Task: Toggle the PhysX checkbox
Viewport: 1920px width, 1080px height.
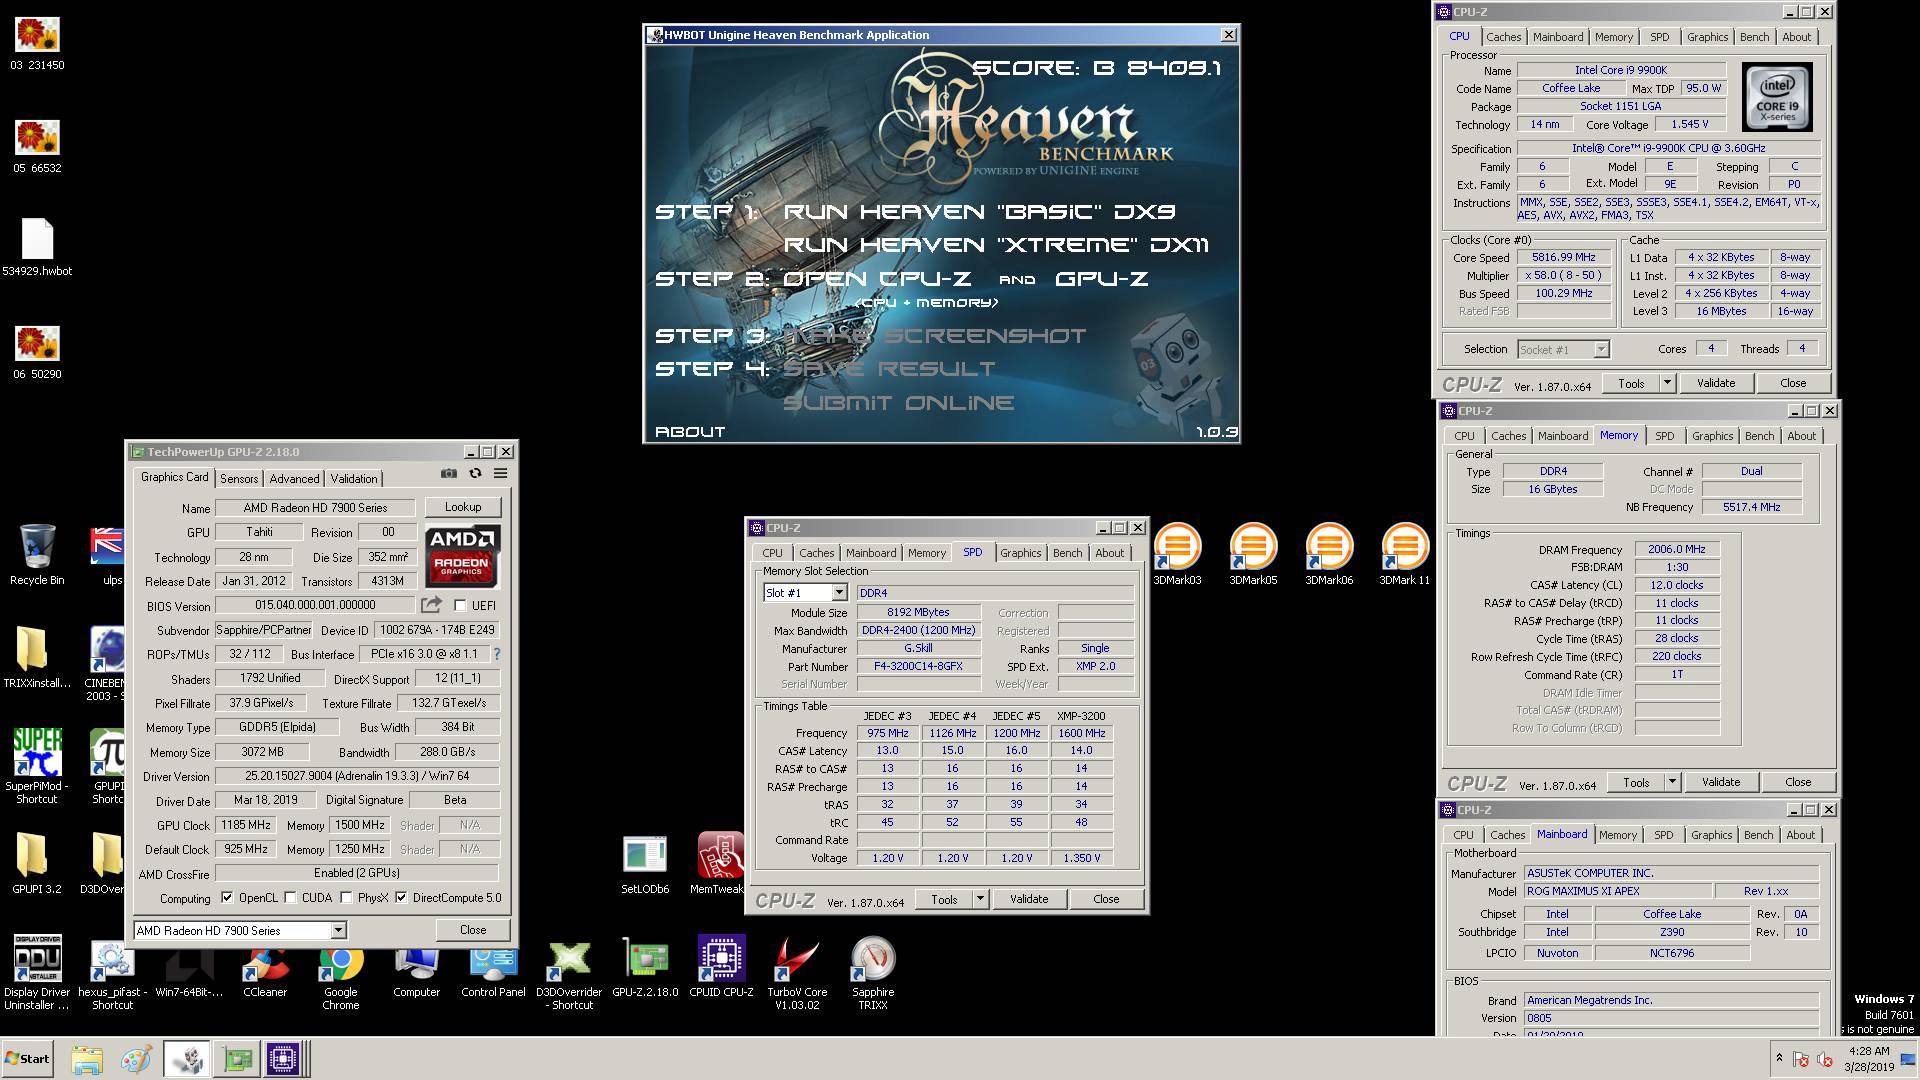Action: [x=346, y=898]
